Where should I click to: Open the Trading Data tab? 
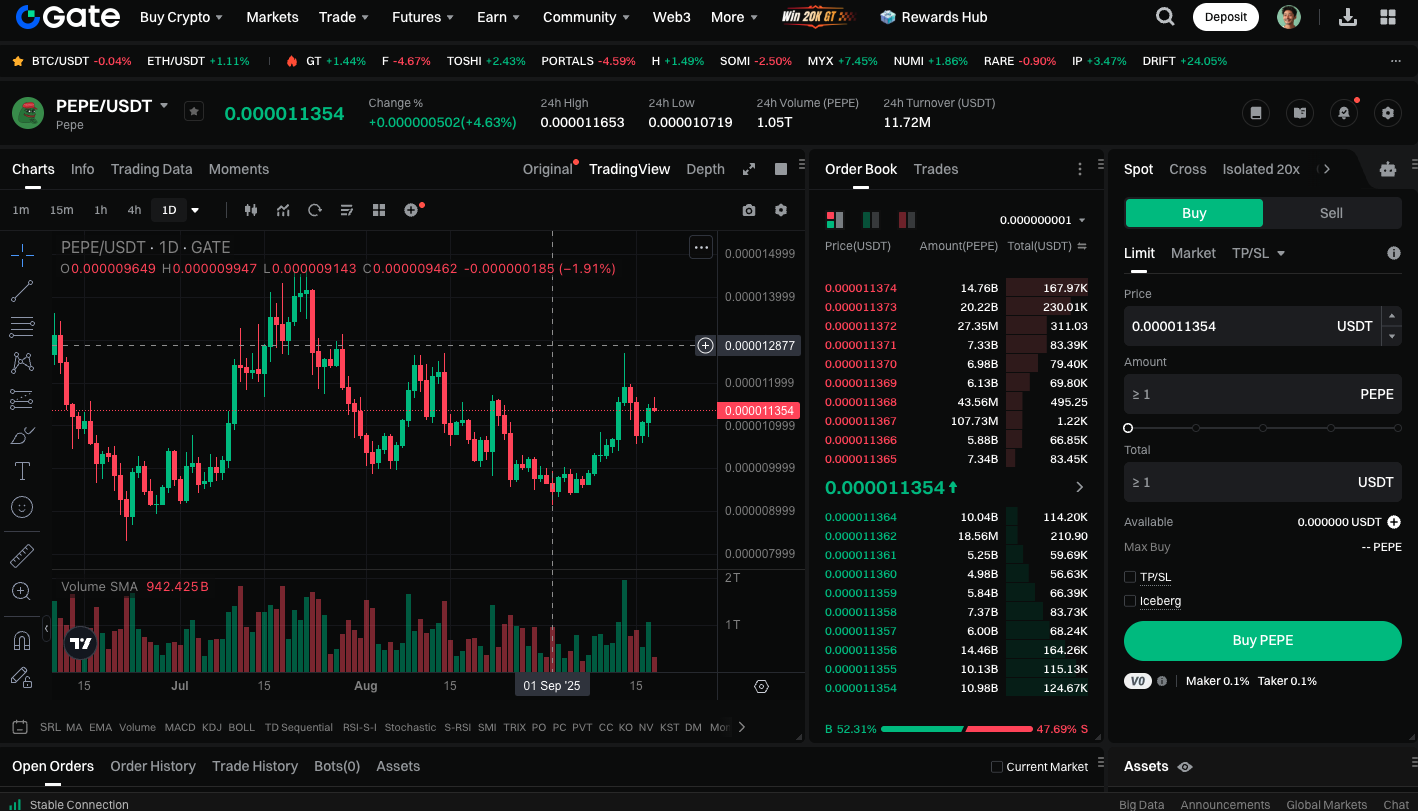coord(151,169)
